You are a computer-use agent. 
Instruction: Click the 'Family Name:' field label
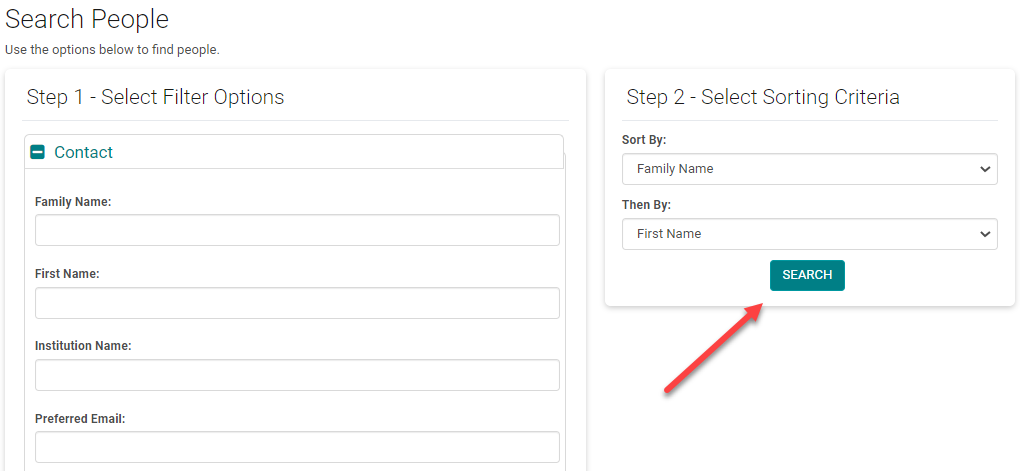tap(73, 202)
